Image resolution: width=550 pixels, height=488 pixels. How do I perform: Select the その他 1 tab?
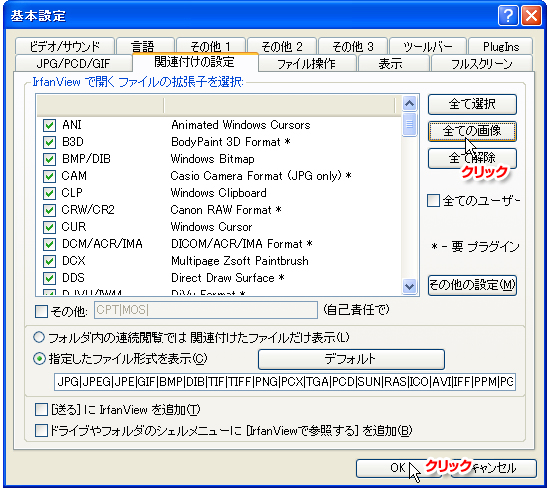[211, 46]
